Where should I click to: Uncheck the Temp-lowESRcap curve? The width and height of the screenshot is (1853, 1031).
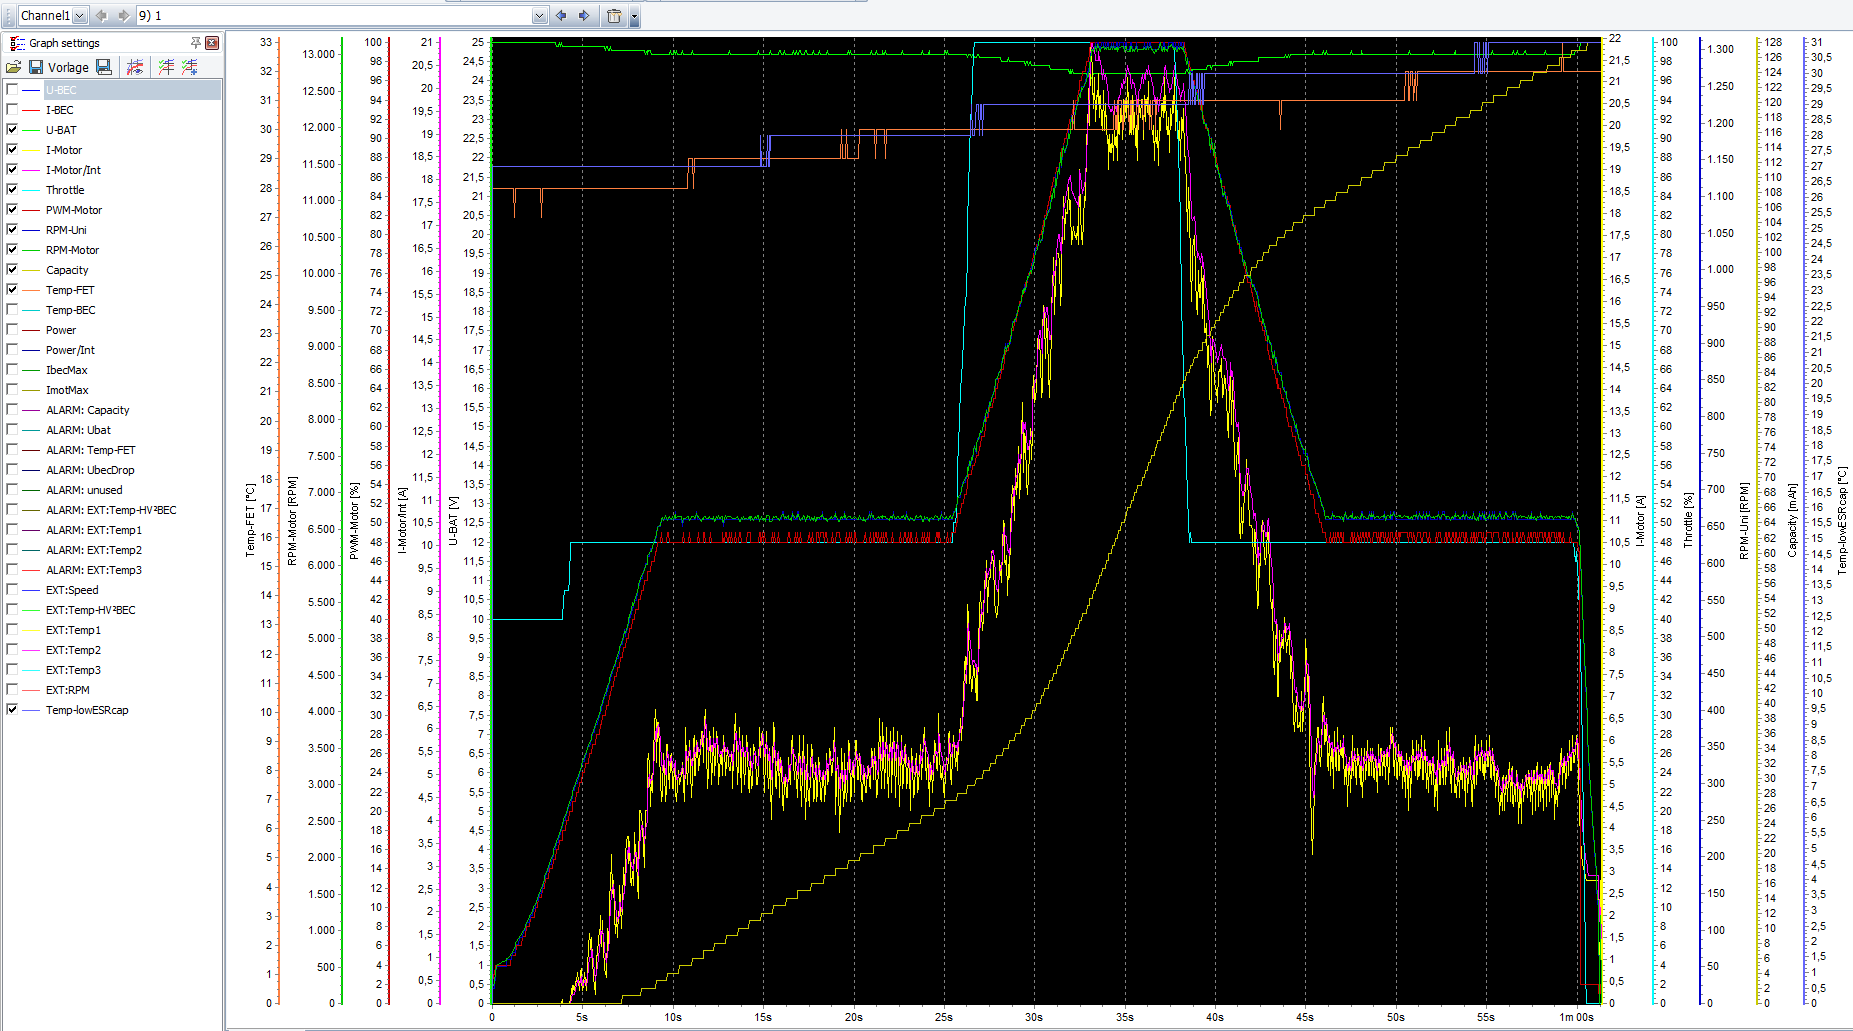(12, 710)
